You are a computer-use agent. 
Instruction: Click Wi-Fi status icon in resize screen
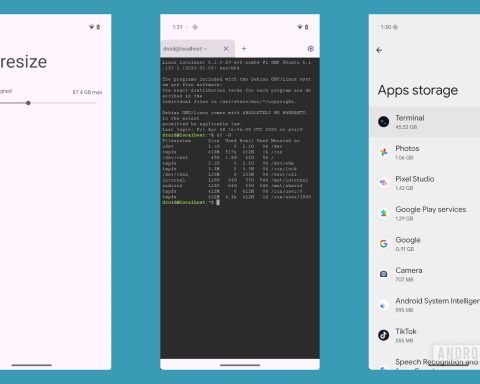92,27
